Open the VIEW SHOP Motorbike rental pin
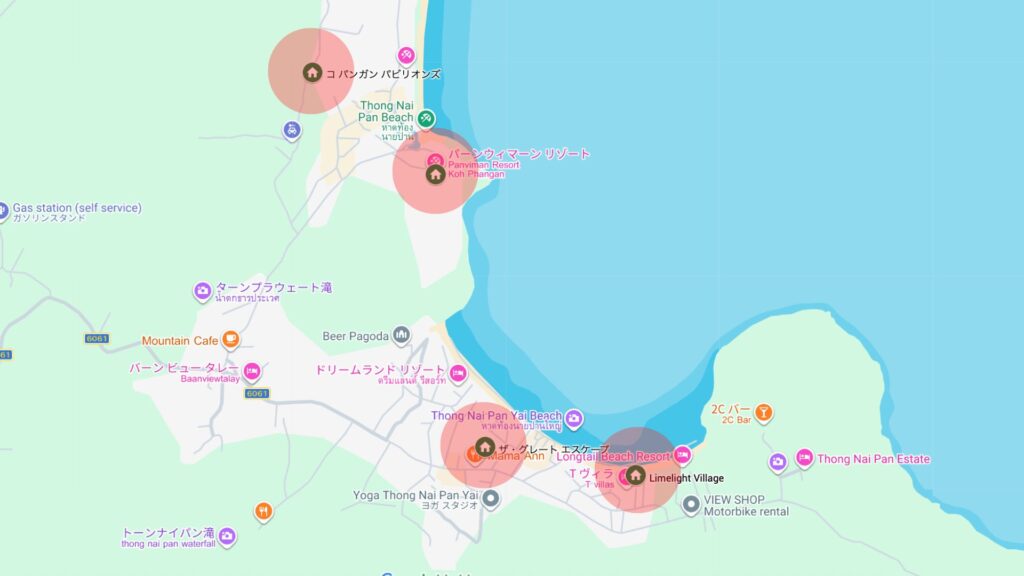This screenshot has height=576, width=1024. click(x=690, y=505)
